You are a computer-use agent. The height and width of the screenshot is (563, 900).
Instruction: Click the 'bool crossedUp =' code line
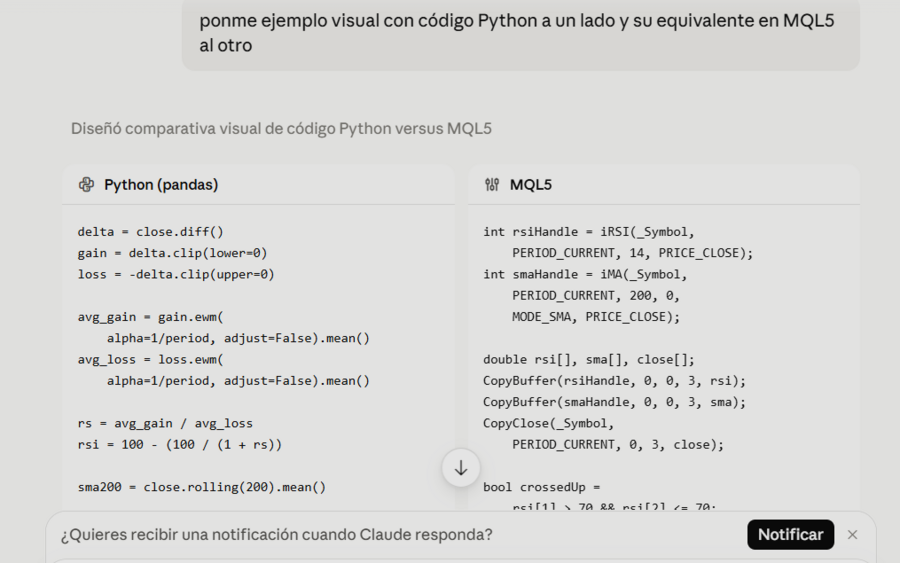point(541,487)
